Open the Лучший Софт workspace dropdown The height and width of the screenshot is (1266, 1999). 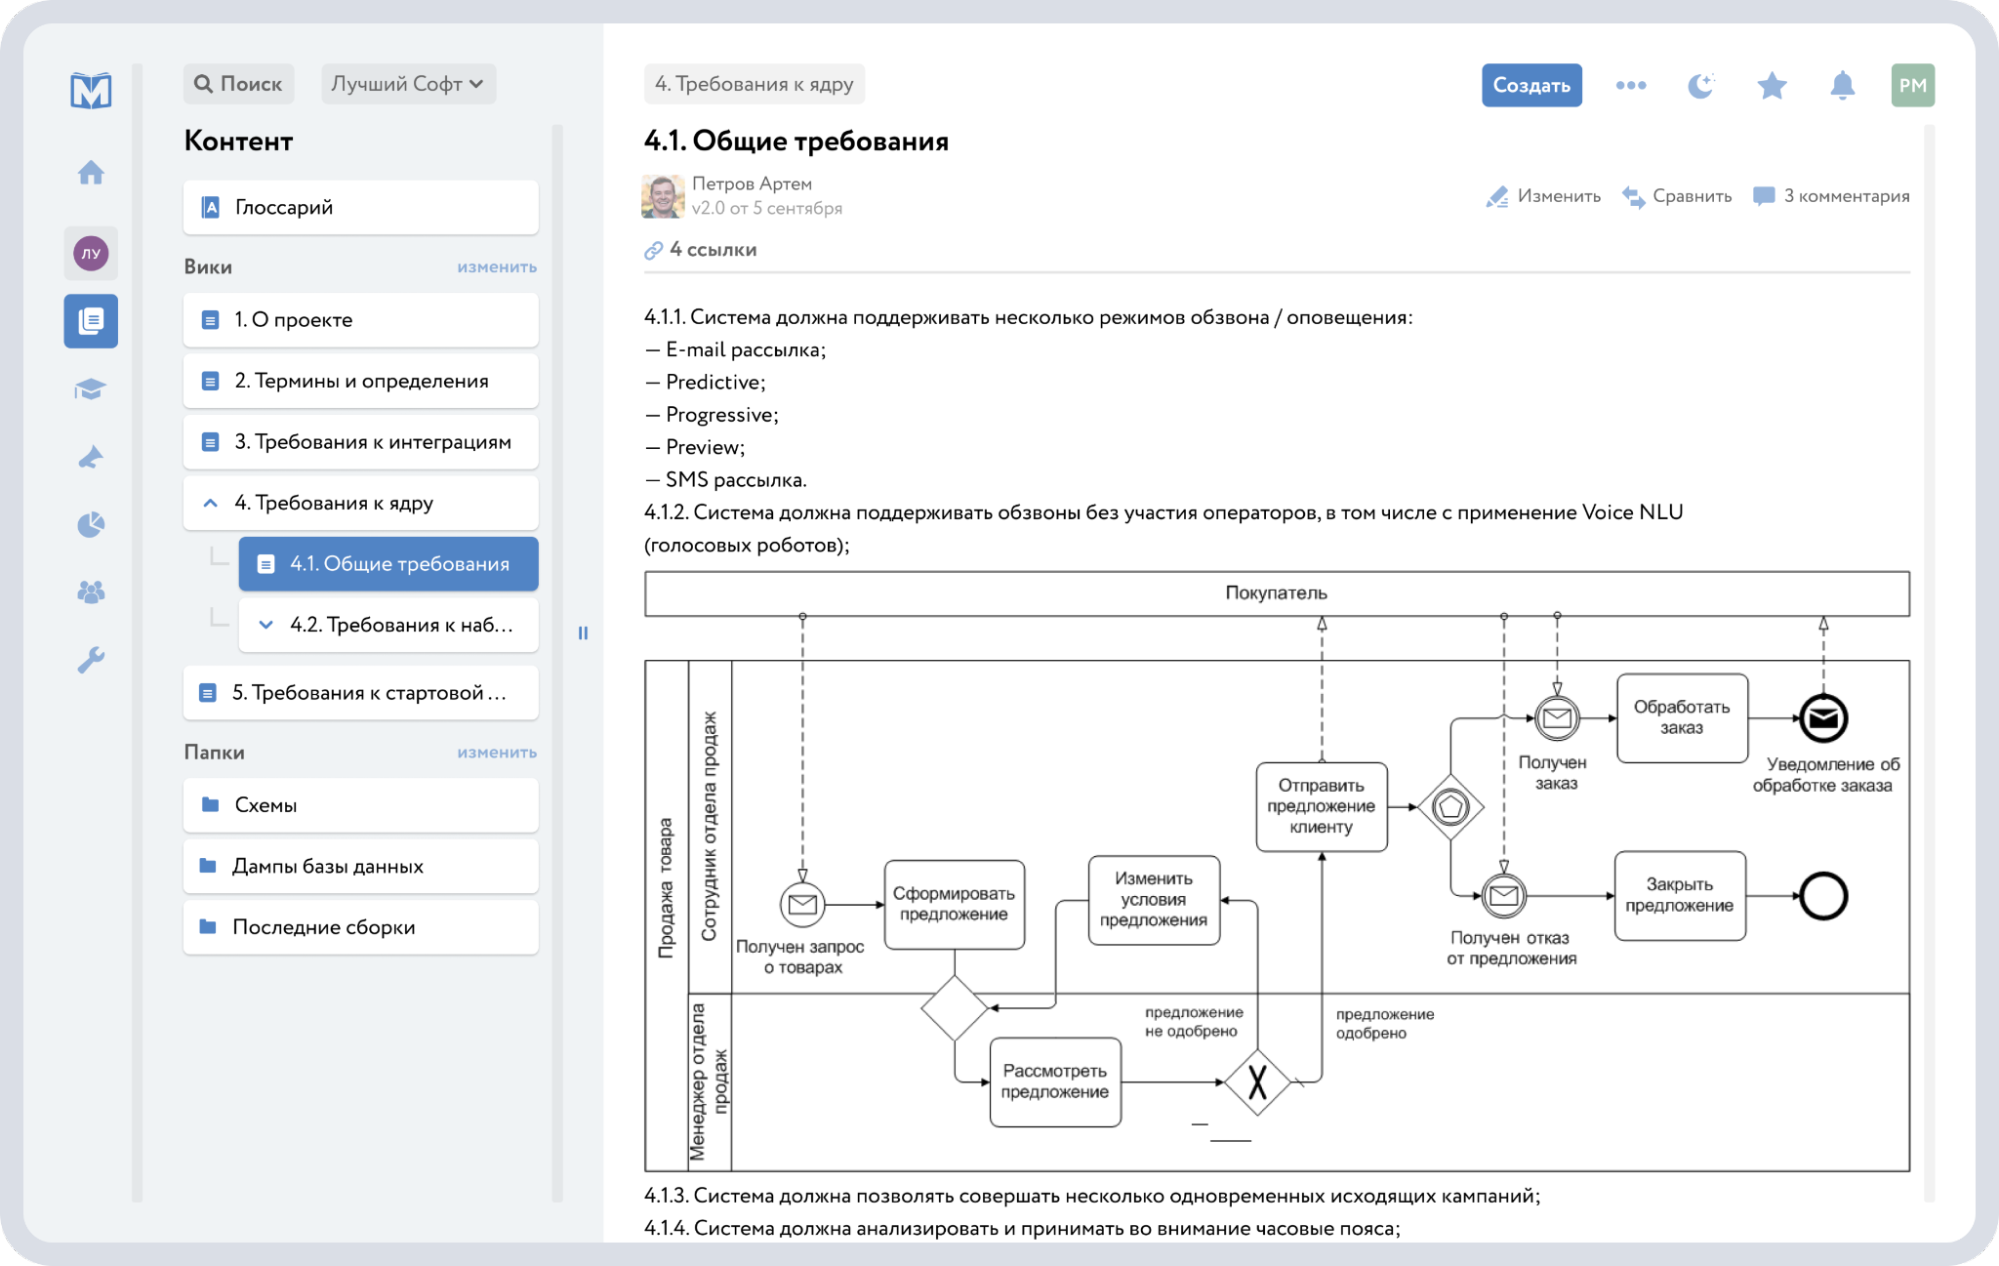click(408, 84)
